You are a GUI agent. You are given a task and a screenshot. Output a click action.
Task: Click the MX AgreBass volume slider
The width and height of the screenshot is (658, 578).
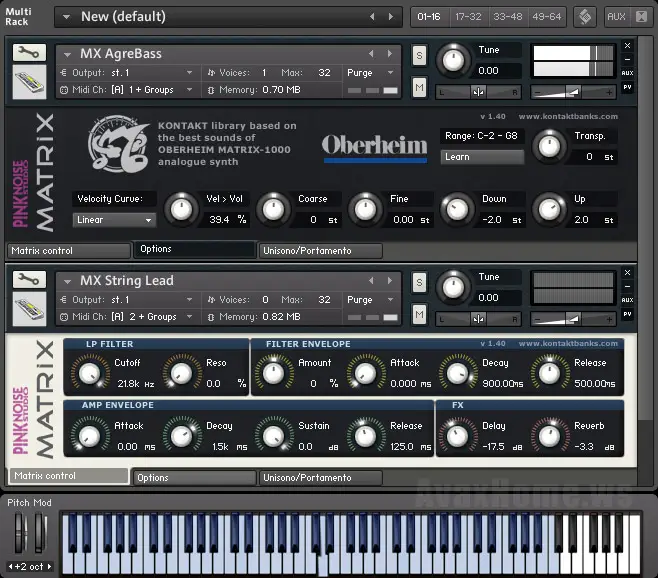point(573,92)
